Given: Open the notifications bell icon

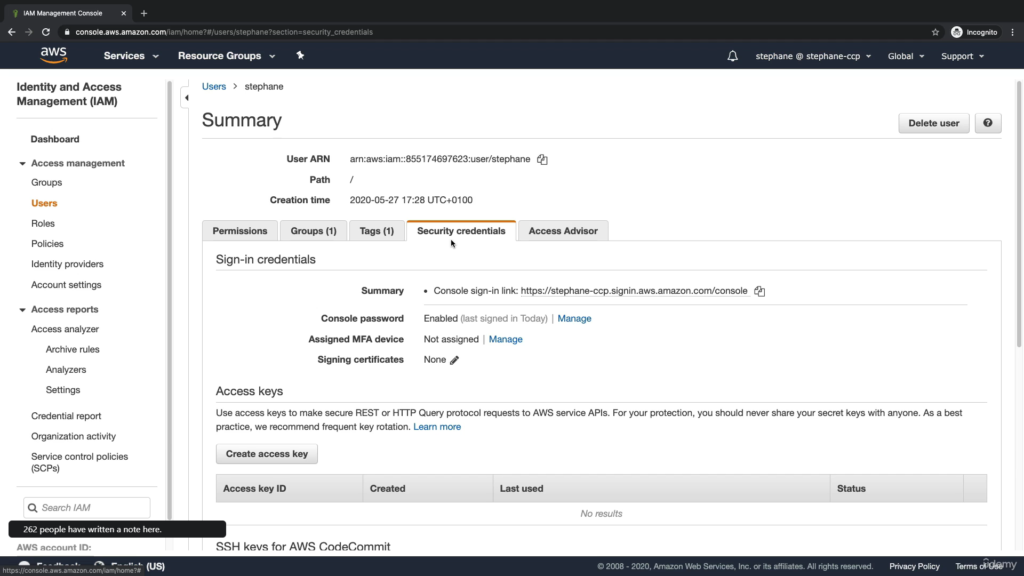Looking at the screenshot, I should pos(733,56).
